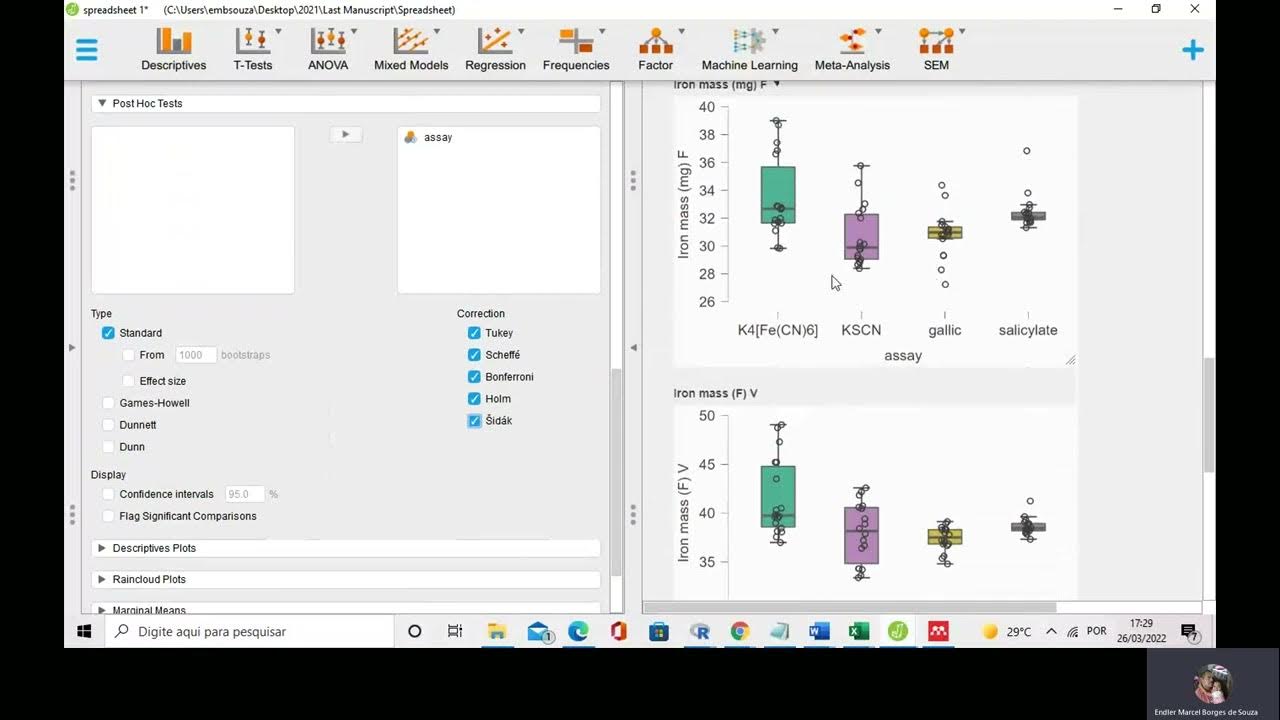Click the confidence interval percent field
Image resolution: width=1280 pixels, height=720 pixels.
click(x=245, y=494)
